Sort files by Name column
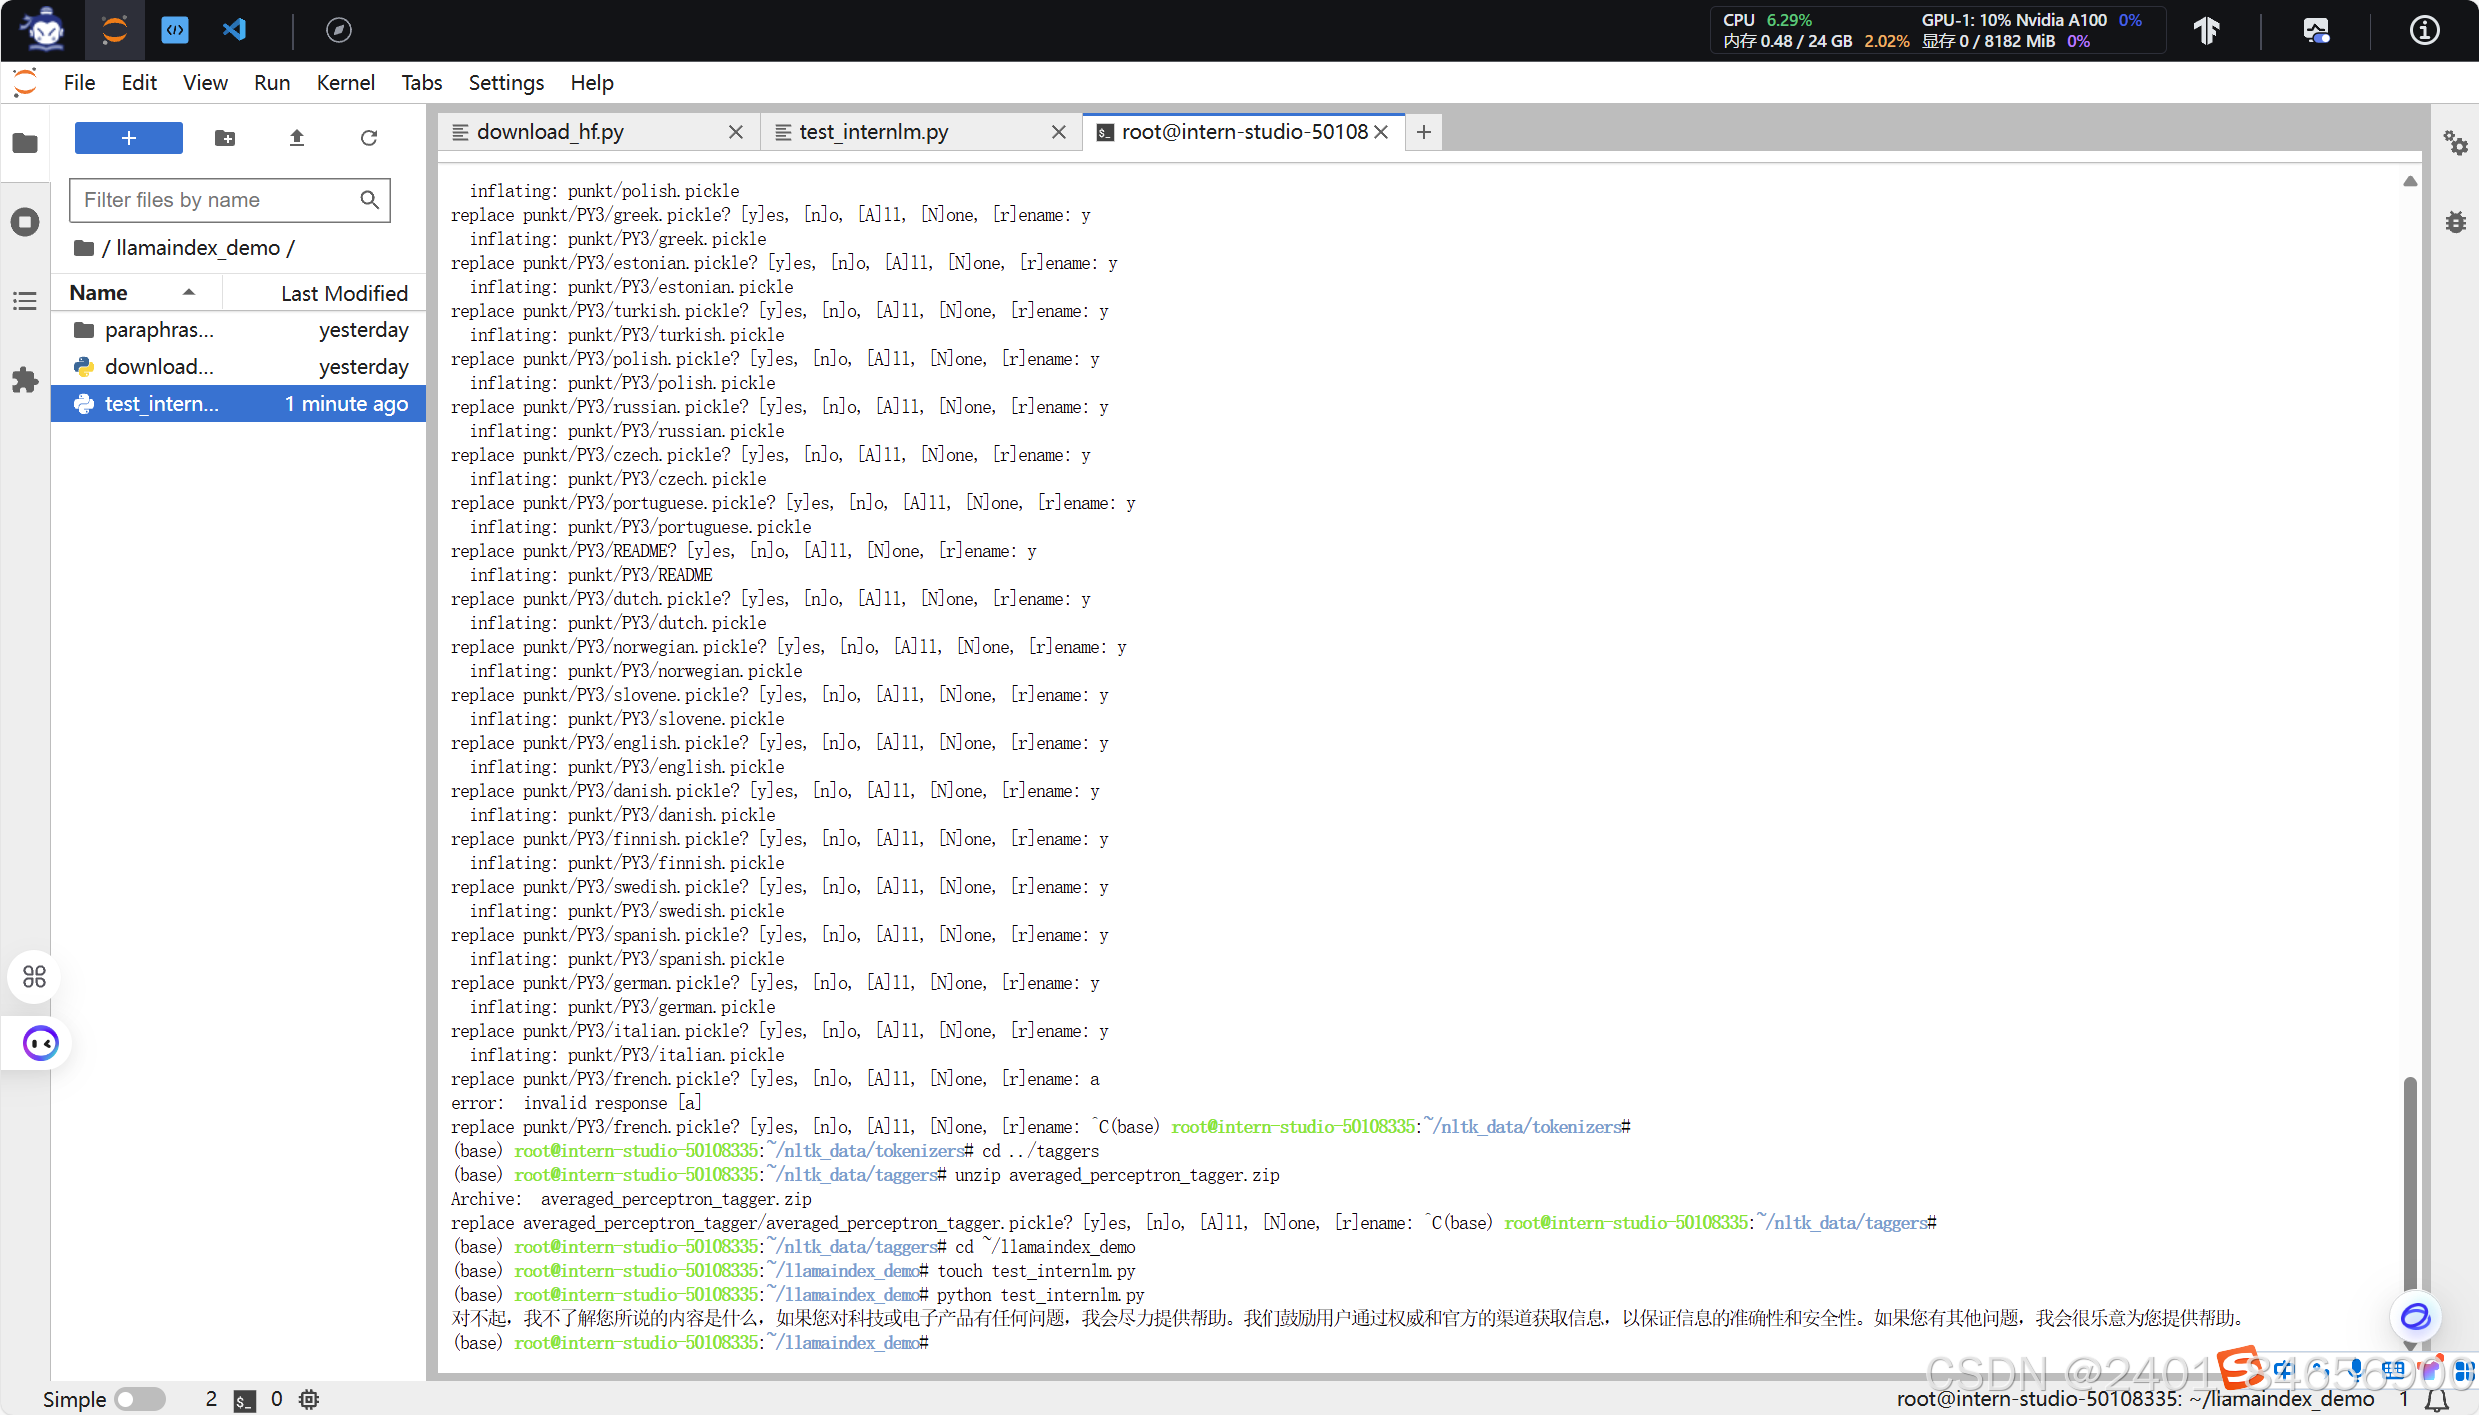This screenshot has height=1415, width=2479. coord(98,293)
